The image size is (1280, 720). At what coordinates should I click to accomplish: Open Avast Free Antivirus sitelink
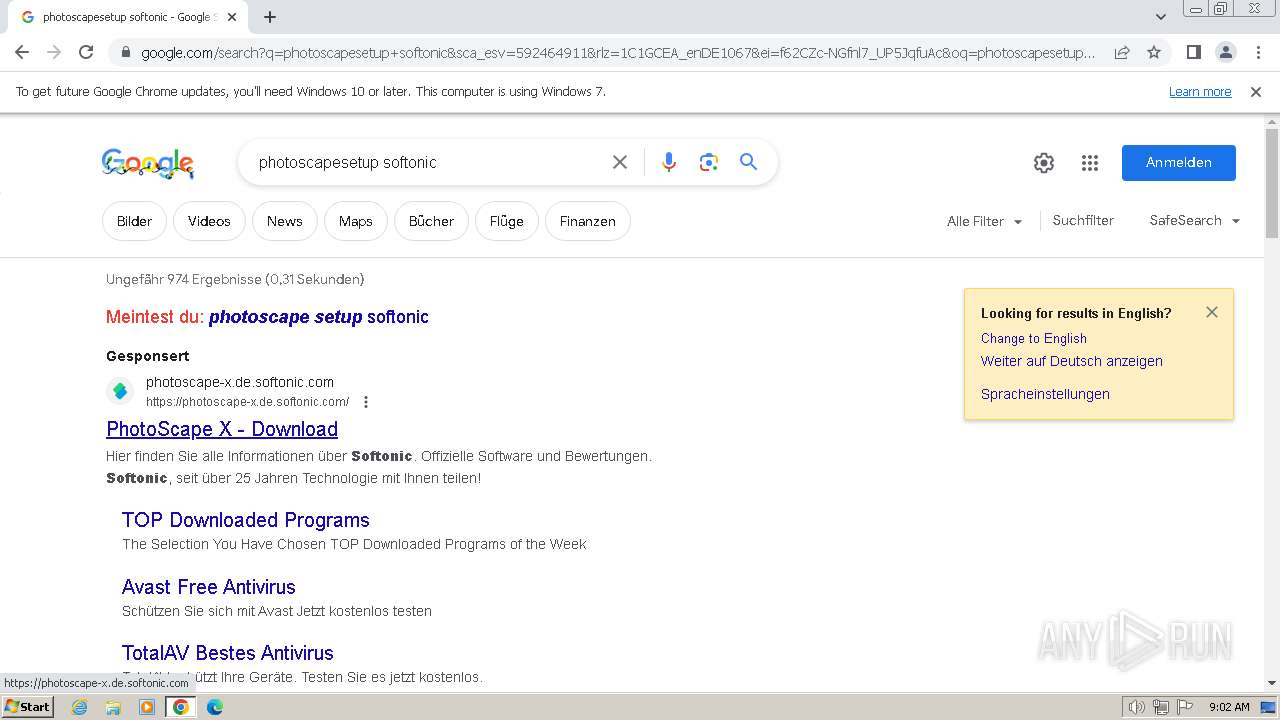click(209, 587)
